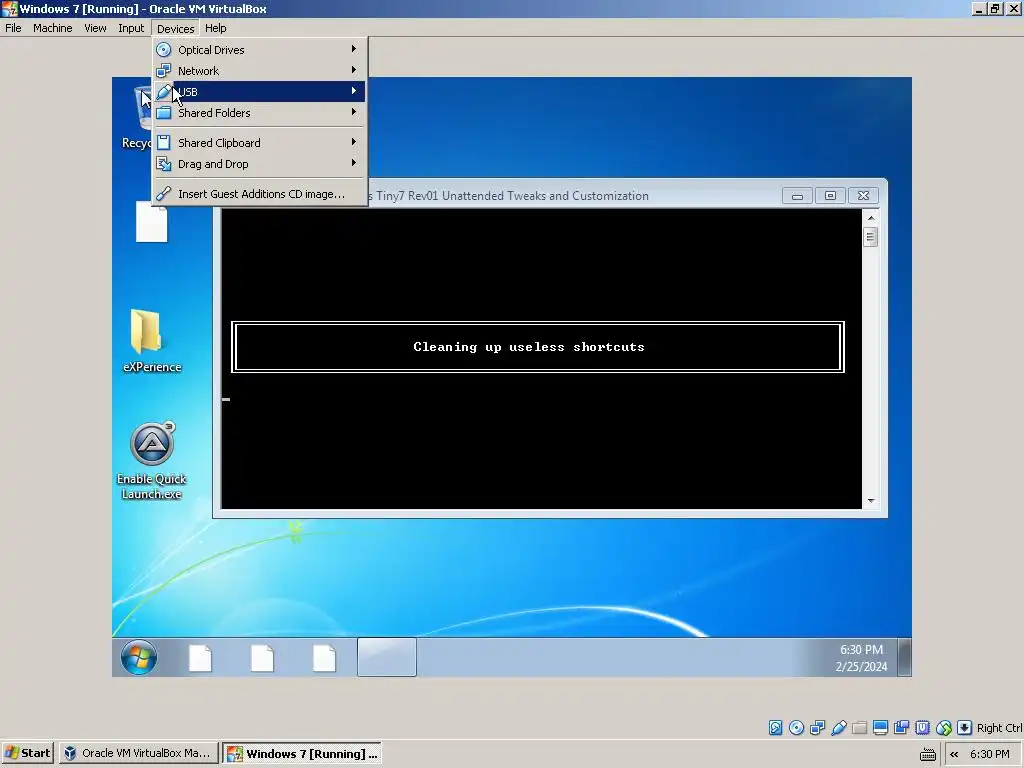Open the on-screen keyboard tray icon
Screen dimensions: 1024x768
(927, 754)
